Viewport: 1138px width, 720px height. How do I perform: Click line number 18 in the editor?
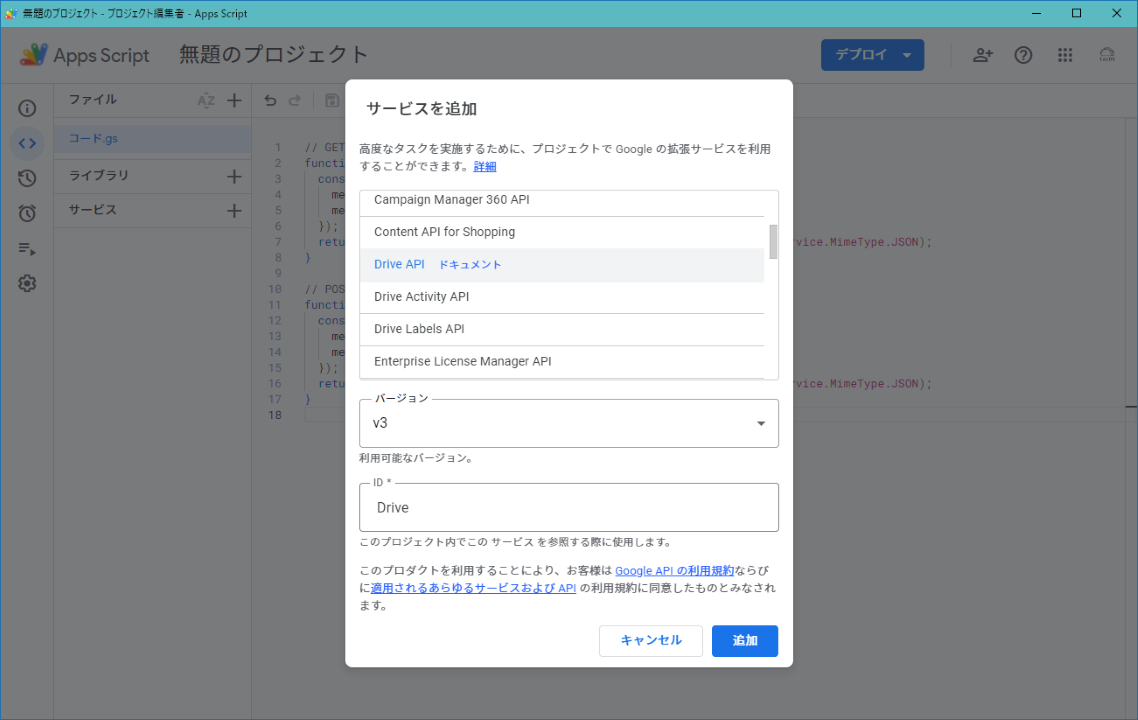click(274, 415)
